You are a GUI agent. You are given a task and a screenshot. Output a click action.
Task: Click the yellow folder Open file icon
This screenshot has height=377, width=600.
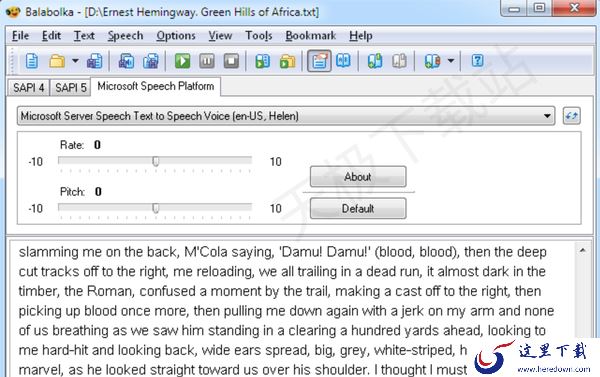click(57, 61)
